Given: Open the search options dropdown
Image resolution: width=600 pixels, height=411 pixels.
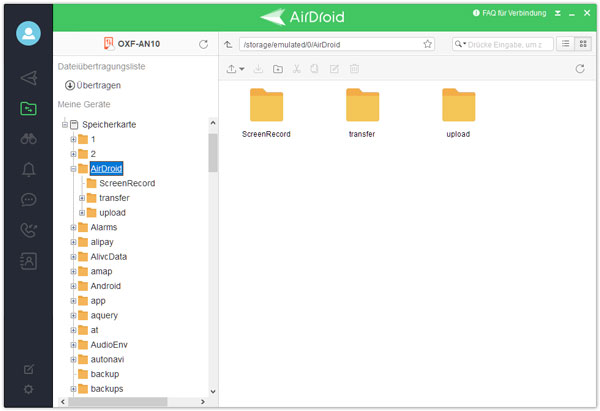Looking at the screenshot, I should (460, 44).
